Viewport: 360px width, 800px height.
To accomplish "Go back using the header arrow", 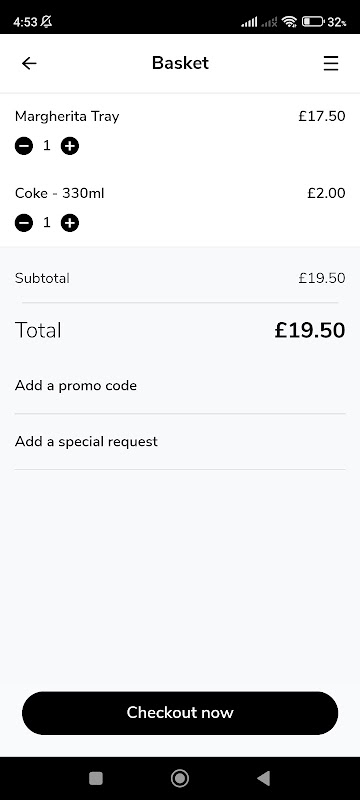I will (29, 63).
